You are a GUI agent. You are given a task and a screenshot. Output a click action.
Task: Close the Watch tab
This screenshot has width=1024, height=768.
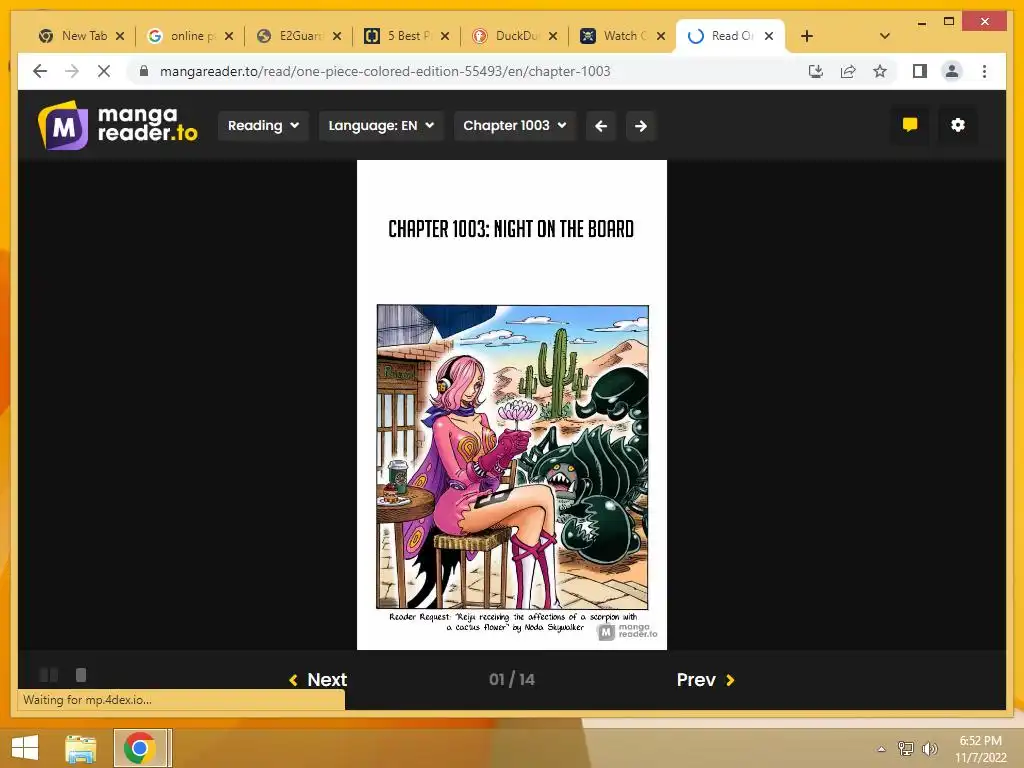[x=661, y=36]
